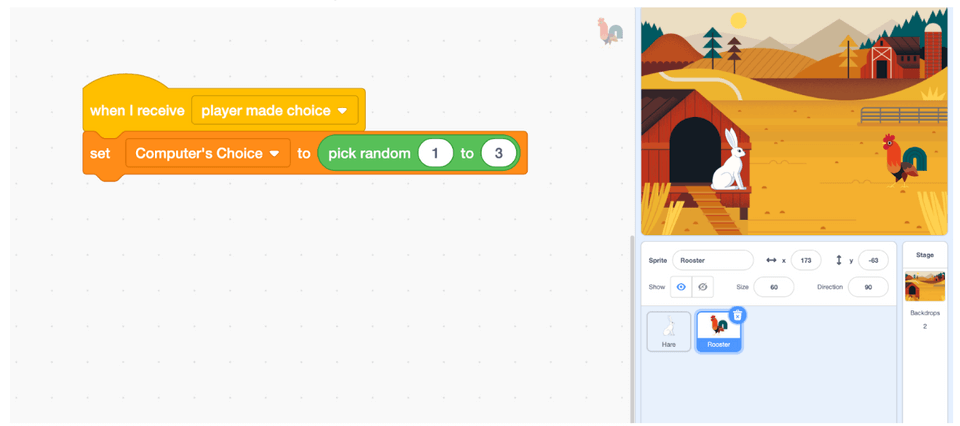Viewport: 960px width, 426px height.
Task: Show sprite using the eye icon
Action: [x=681, y=286]
